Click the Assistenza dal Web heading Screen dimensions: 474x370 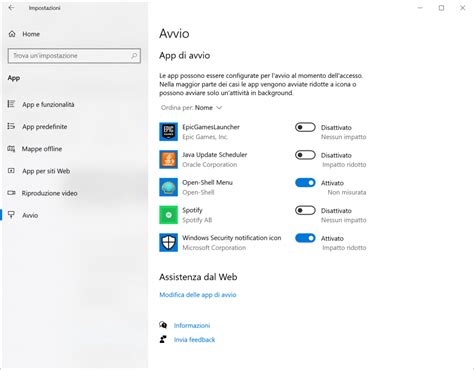tap(198, 277)
